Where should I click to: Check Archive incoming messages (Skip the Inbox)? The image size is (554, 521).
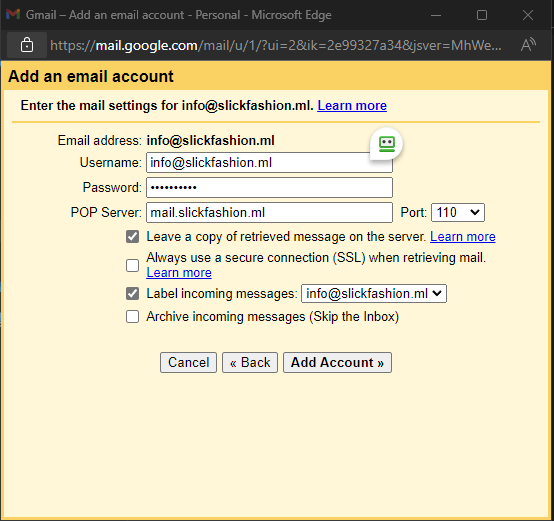coord(132,316)
